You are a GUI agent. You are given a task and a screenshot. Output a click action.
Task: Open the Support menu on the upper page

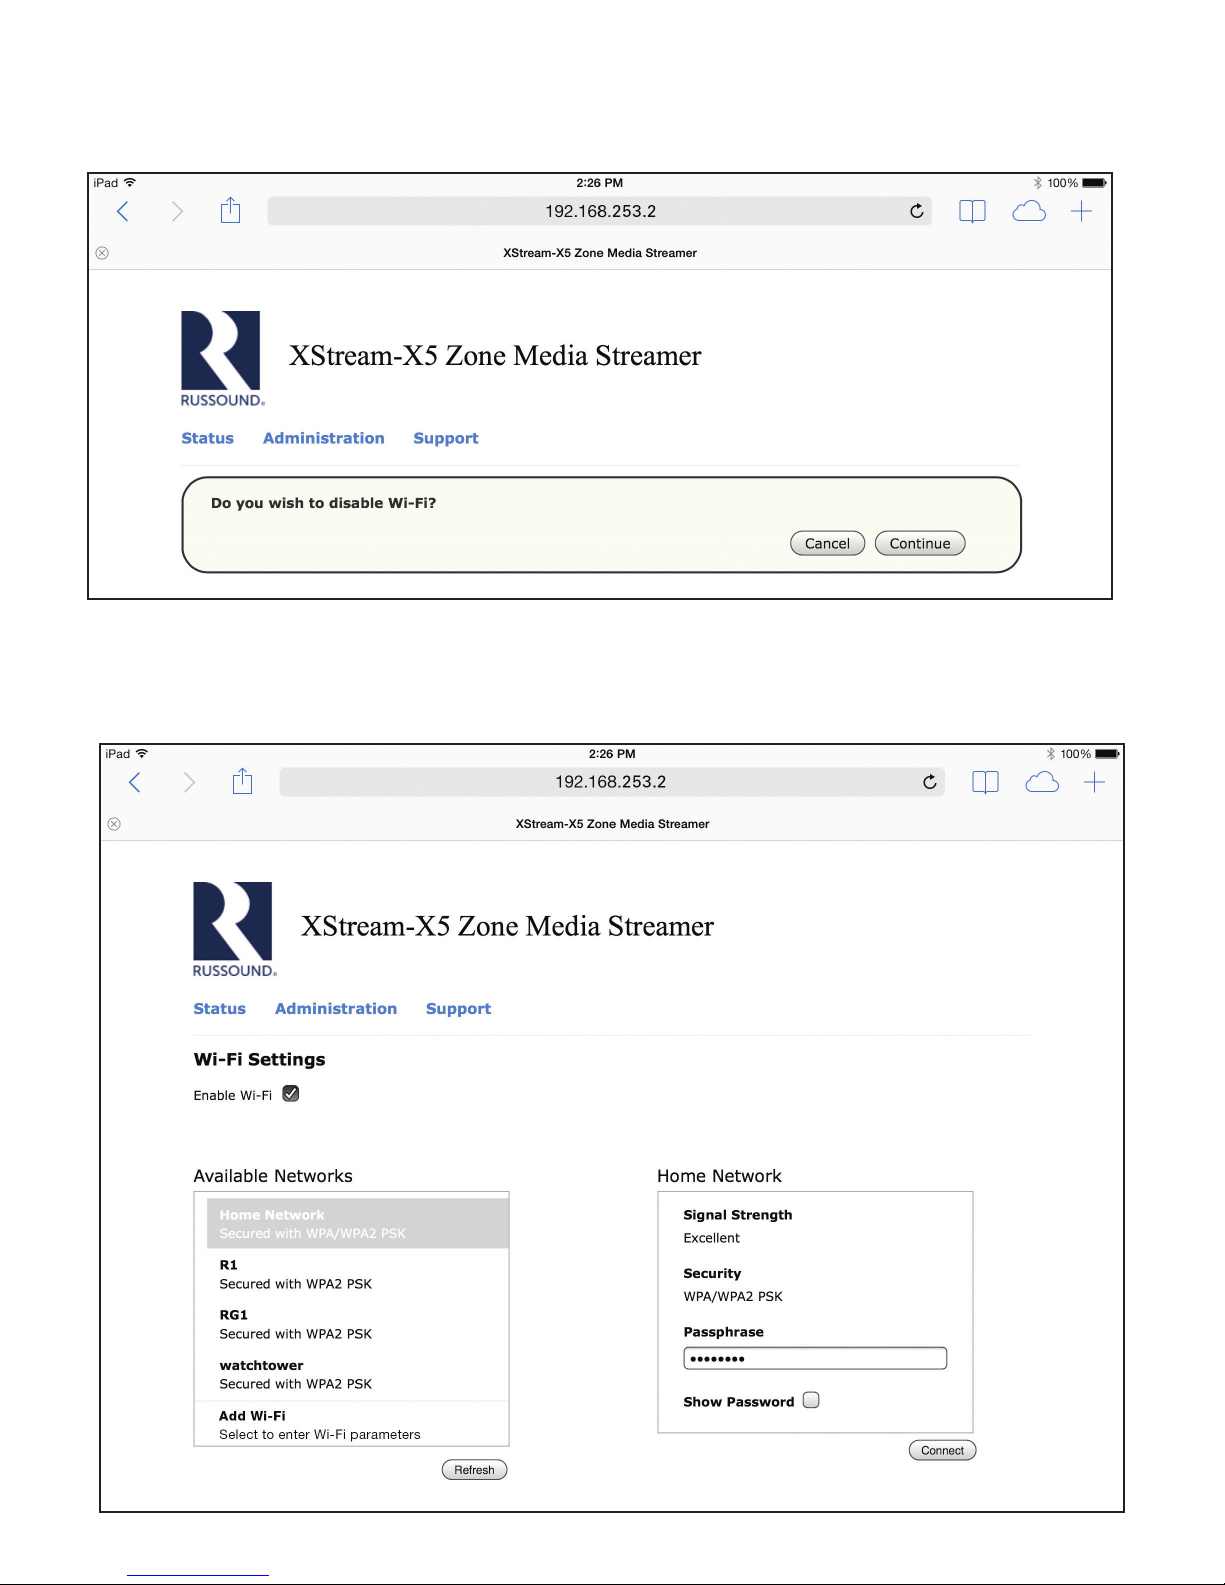click(x=446, y=438)
